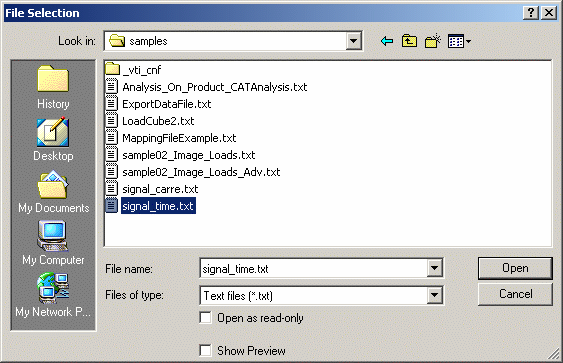Image resolution: width=563 pixels, height=363 pixels.
Task: Click the signal_time.txt file icon
Action: [112, 206]
